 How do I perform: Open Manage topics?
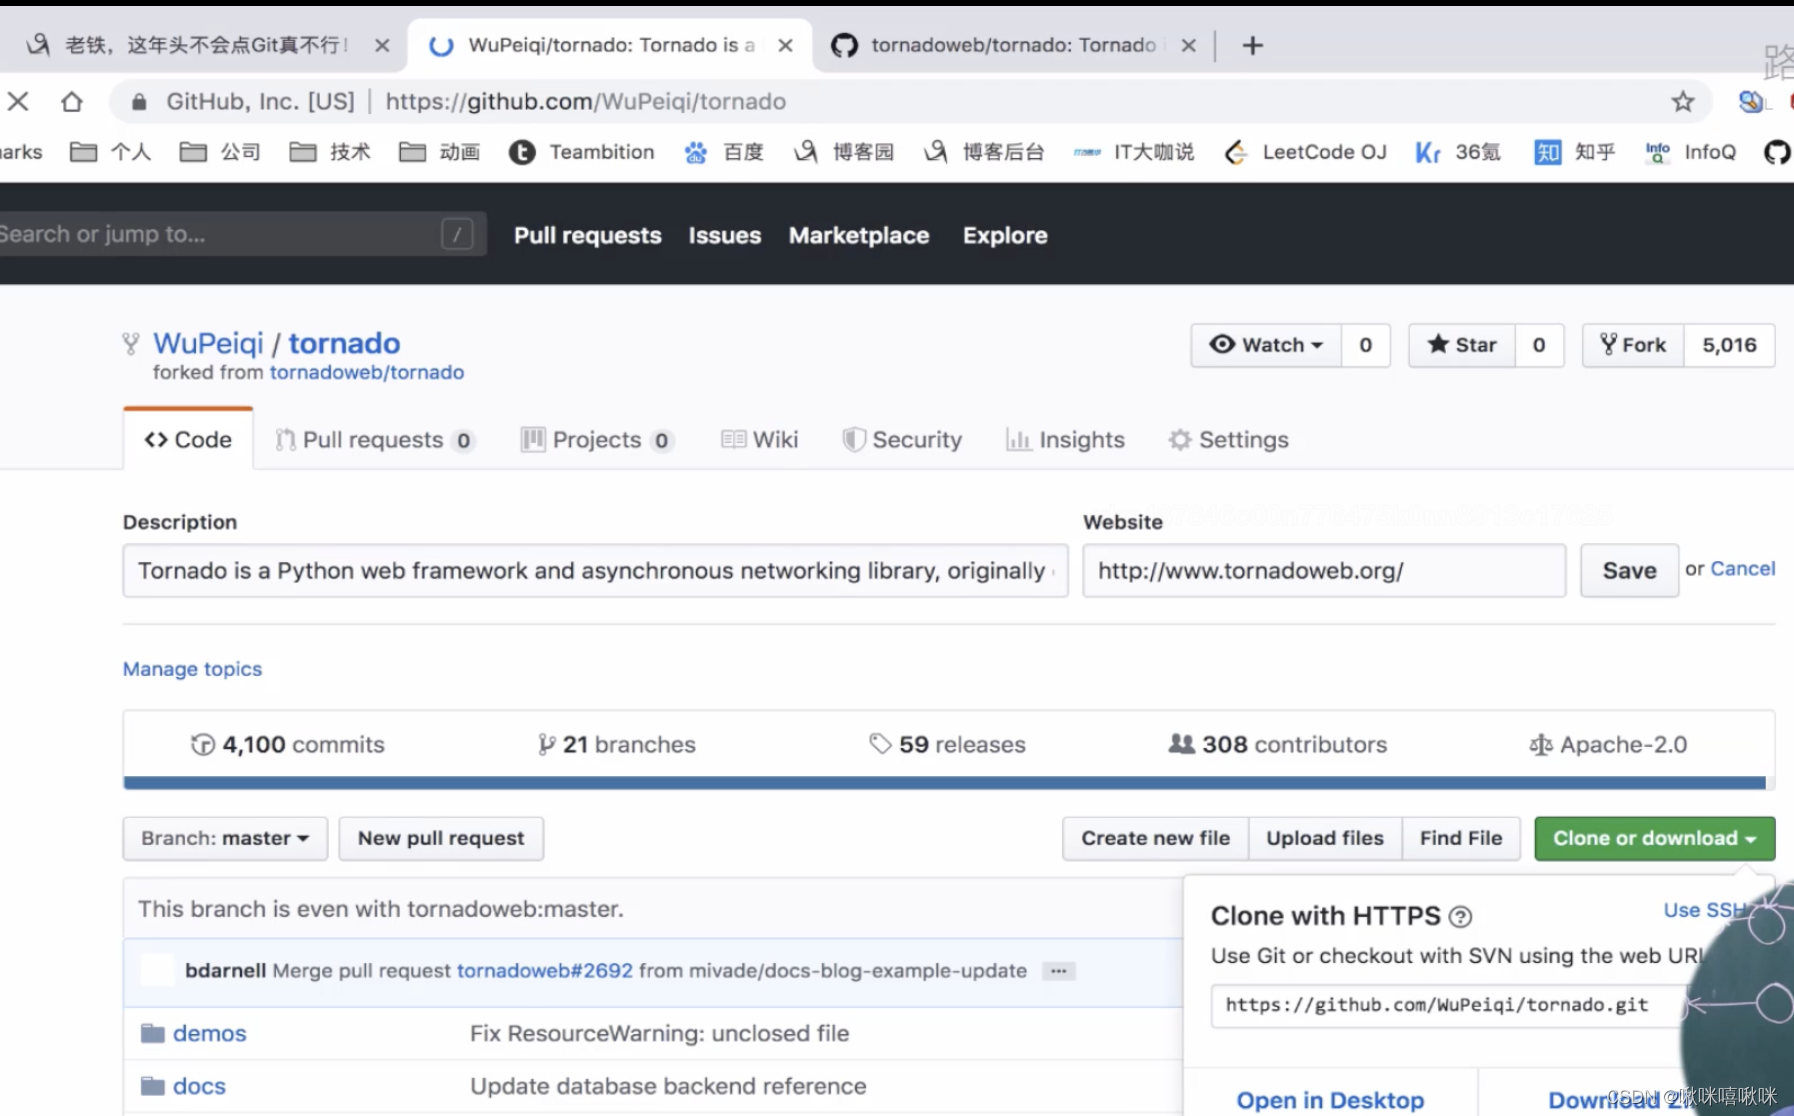coord(192,669)
